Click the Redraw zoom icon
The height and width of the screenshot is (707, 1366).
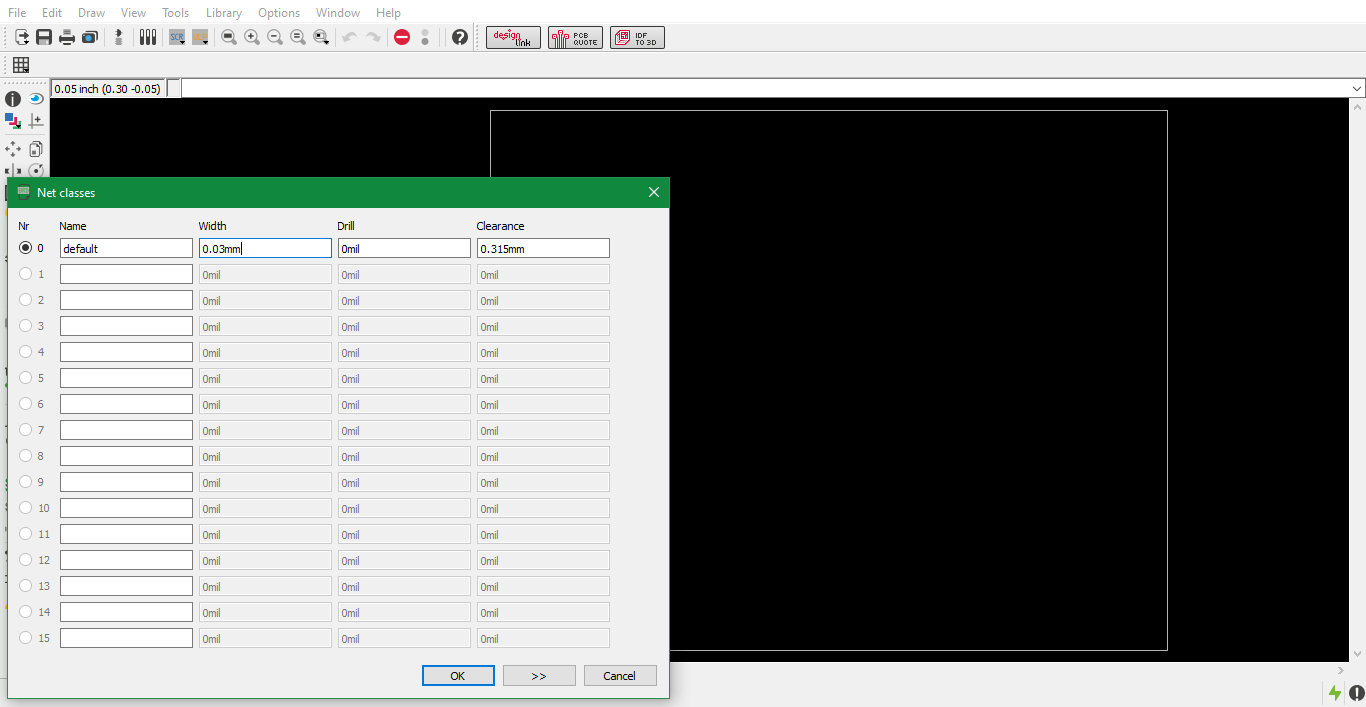(298, 37)
